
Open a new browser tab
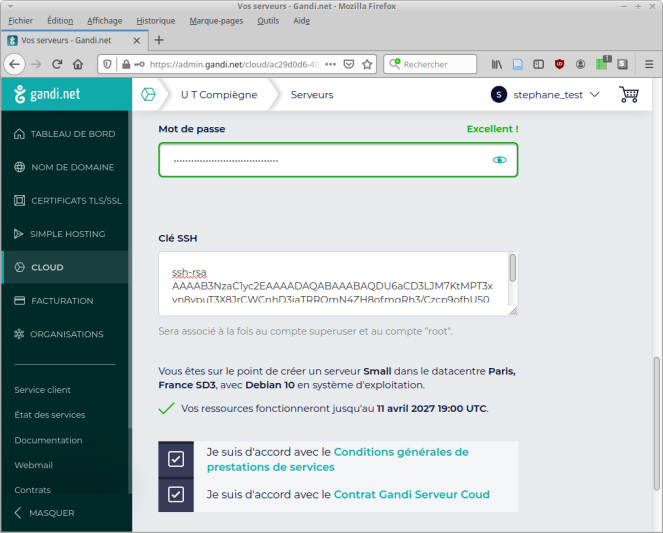click(159, 40)
